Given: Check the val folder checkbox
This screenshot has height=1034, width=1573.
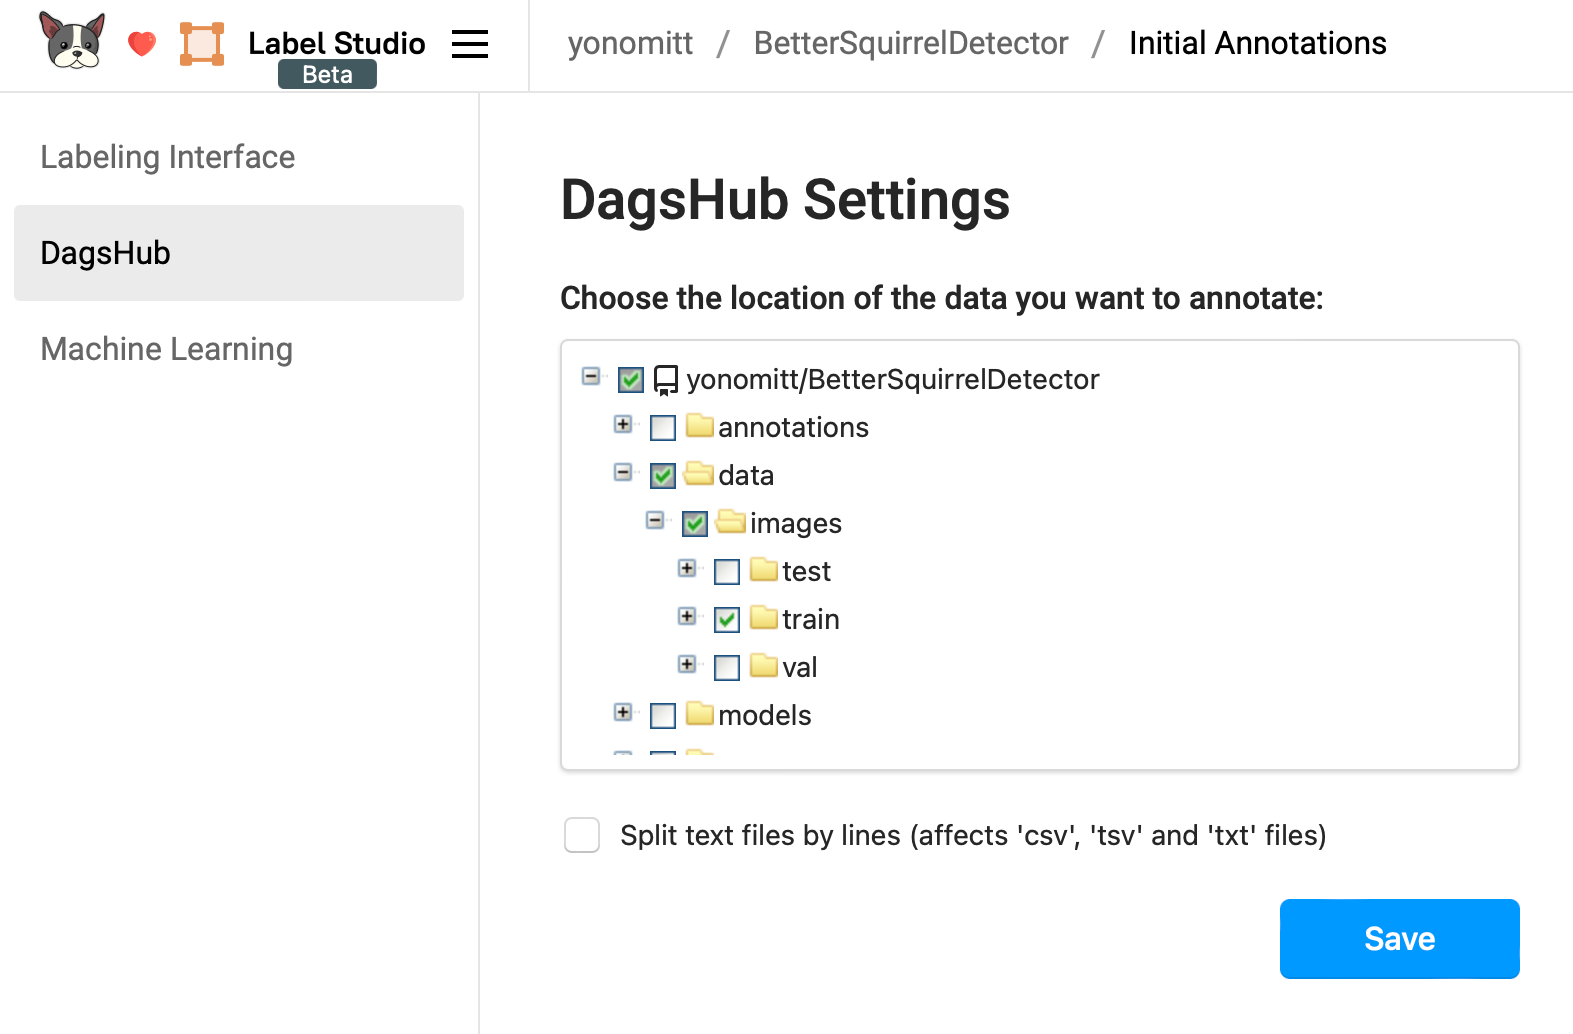Looking at the screenshot, I should pos(727,668).
